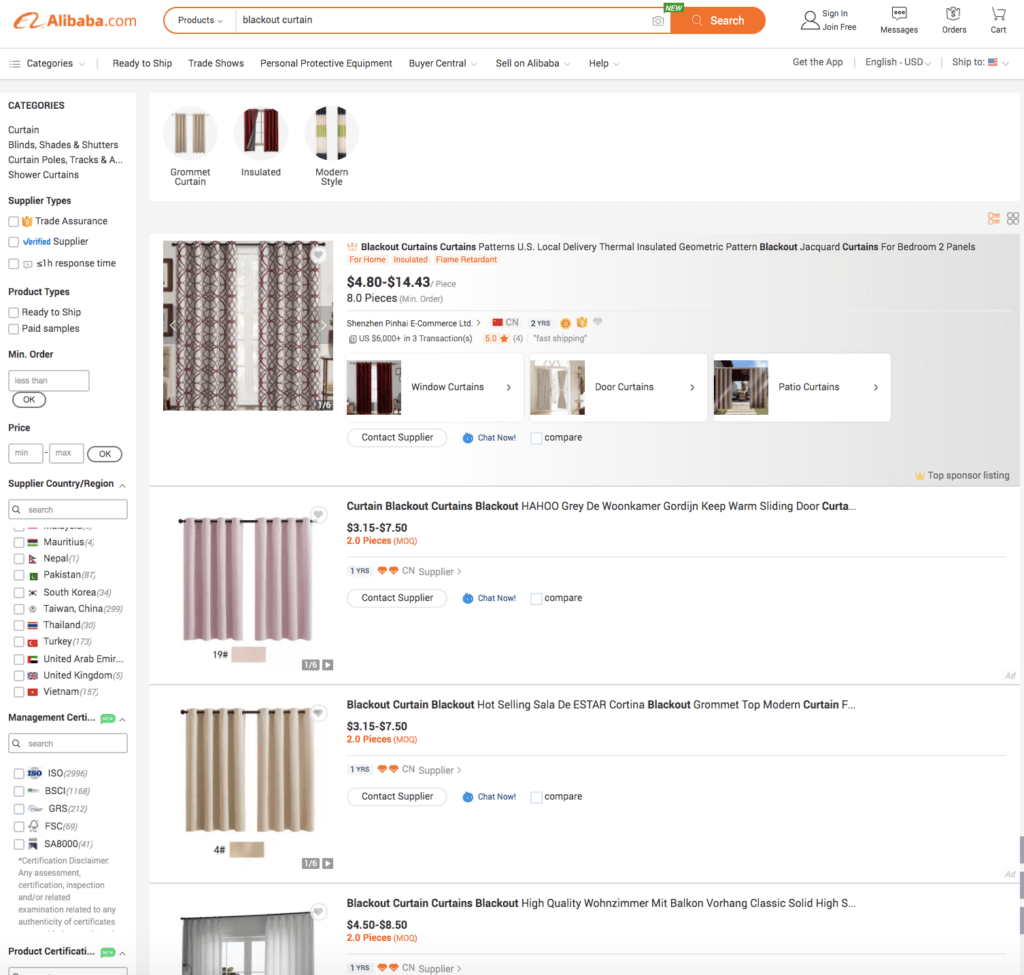The height and width of the screenshot is (975, 1024).
Task: Click Chat Now for the HAHOO Grey curtain
Action: pyautogui.click(x=489, y=598)
